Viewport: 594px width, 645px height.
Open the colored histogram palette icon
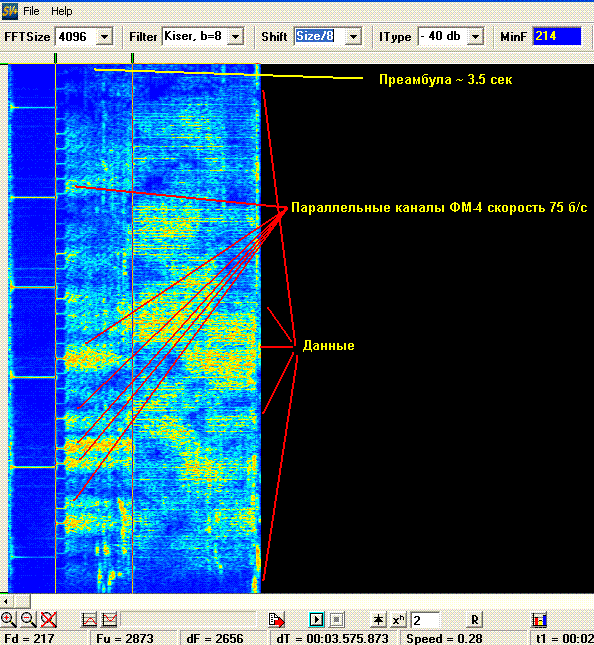click(539, 619)
